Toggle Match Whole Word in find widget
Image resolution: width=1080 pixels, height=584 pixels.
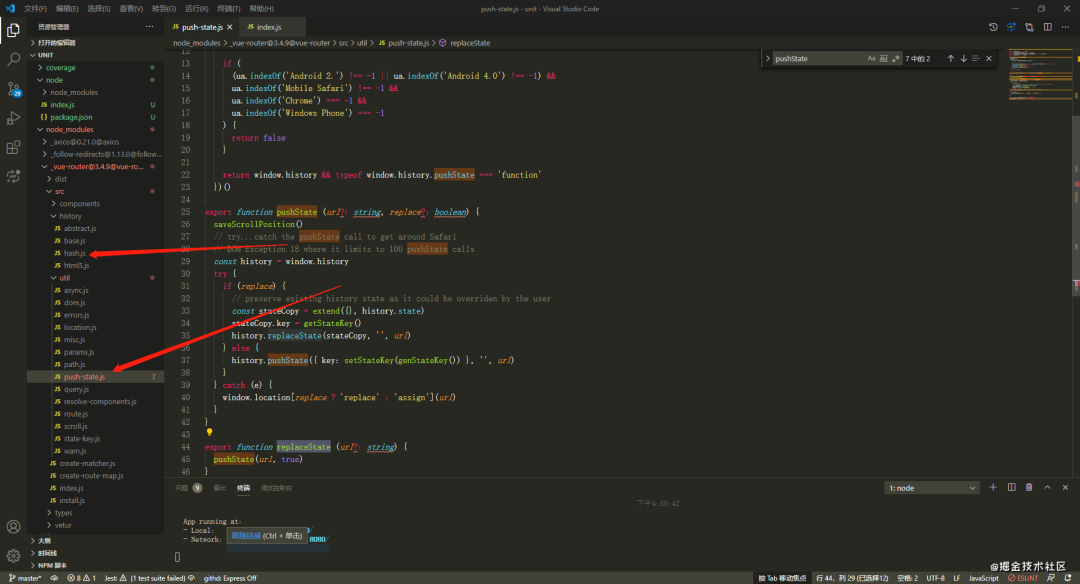click(884, 59)
